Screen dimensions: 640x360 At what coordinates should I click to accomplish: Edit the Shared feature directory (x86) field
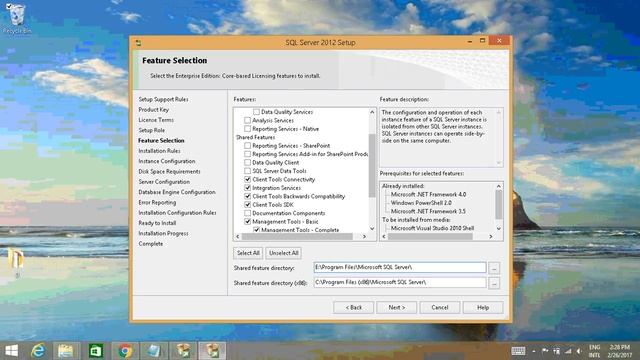pos(400,282)
